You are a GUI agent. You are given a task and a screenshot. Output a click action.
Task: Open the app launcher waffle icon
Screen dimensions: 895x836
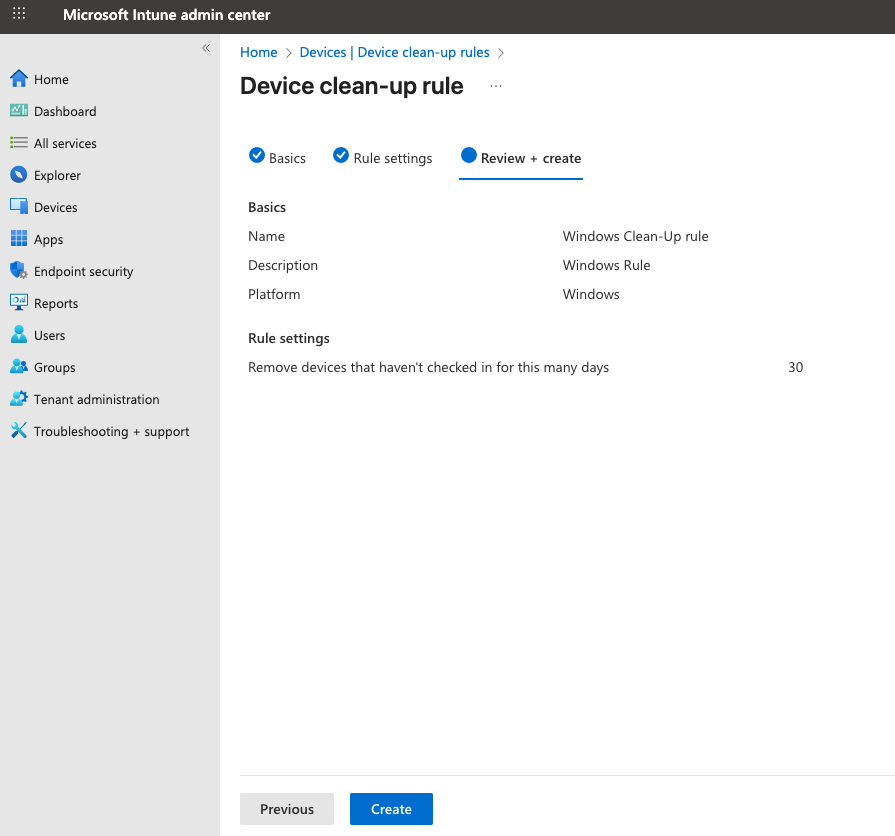coord(19,15)
